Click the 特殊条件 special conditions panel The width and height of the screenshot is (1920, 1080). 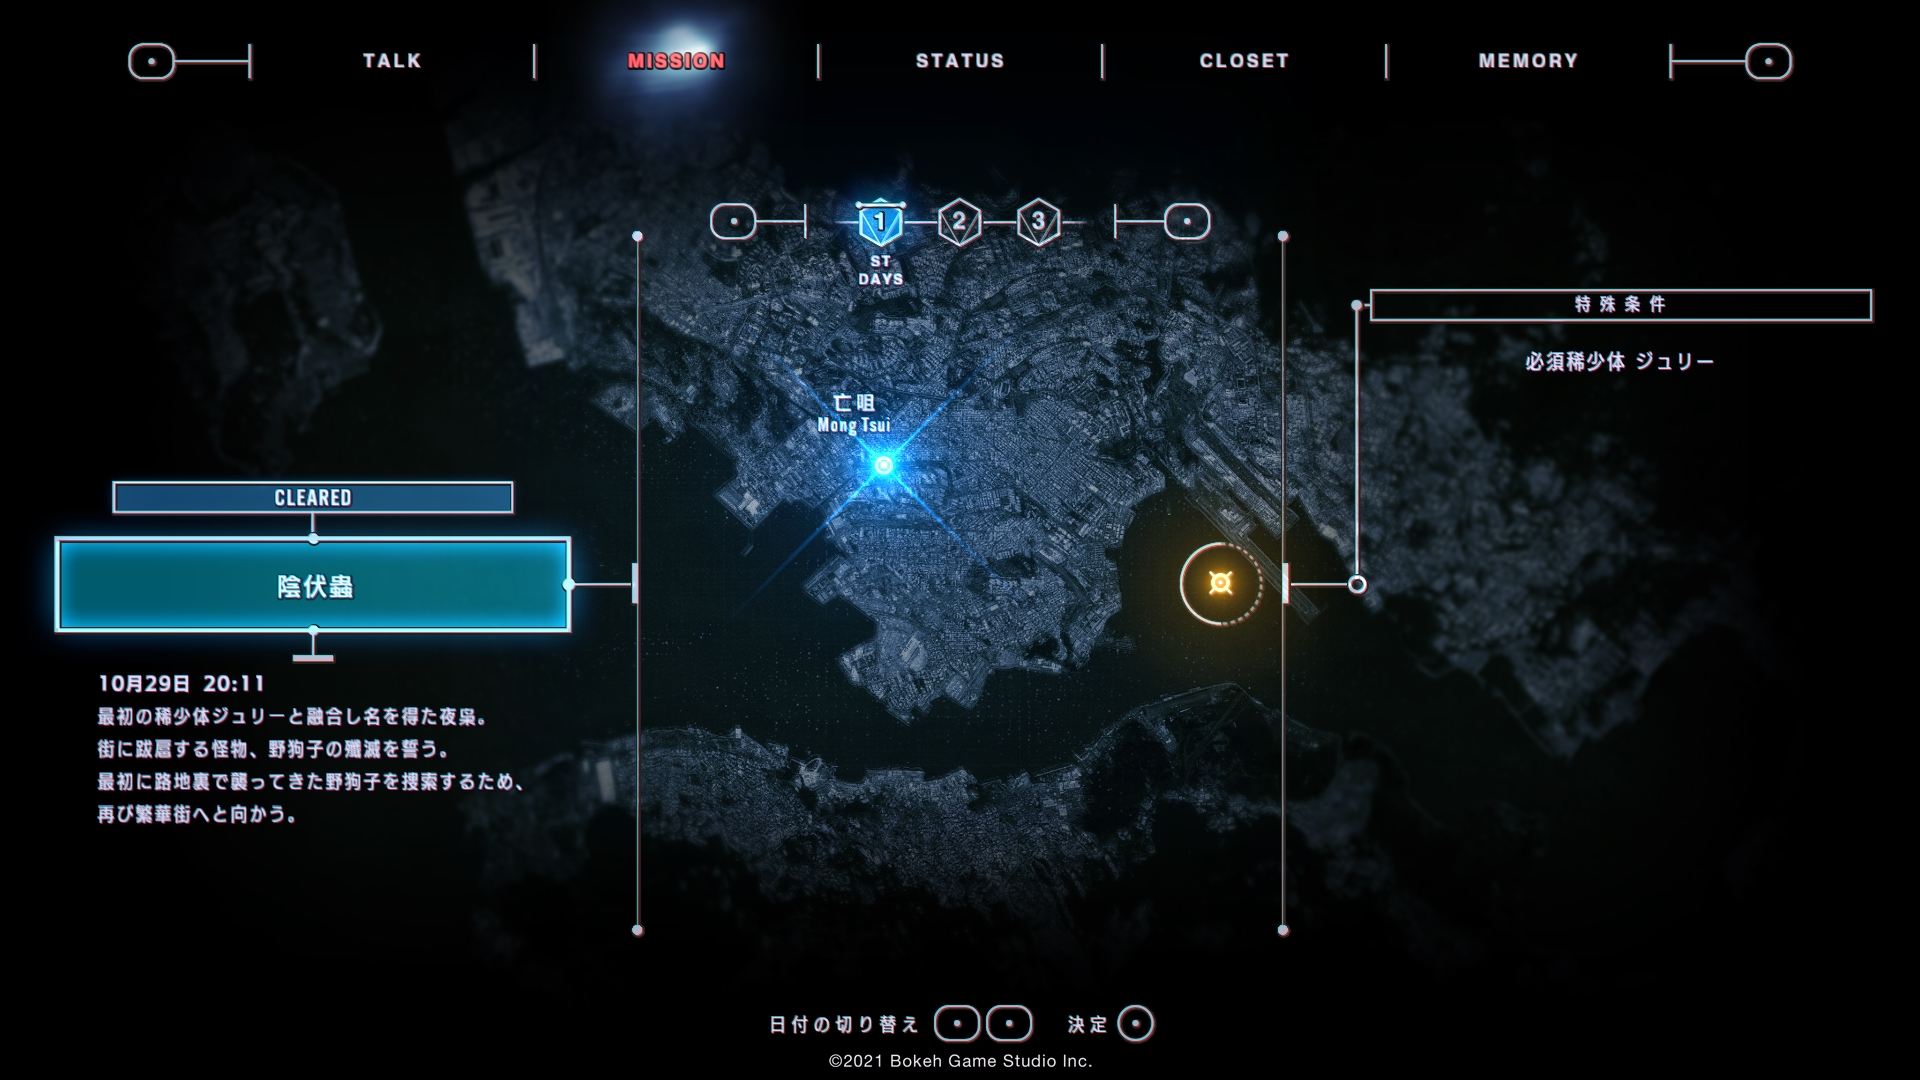tap(1621, 303)
